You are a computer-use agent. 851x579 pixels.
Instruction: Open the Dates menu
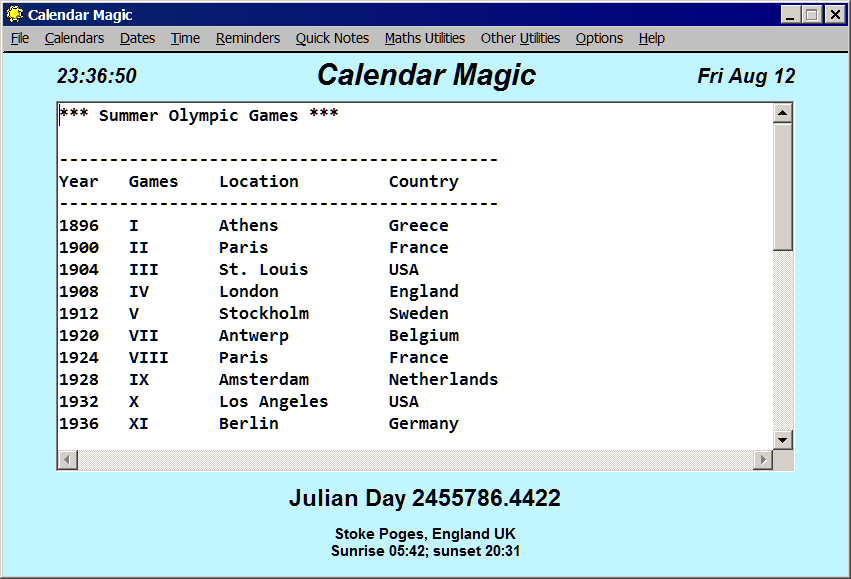coord(137,38)
